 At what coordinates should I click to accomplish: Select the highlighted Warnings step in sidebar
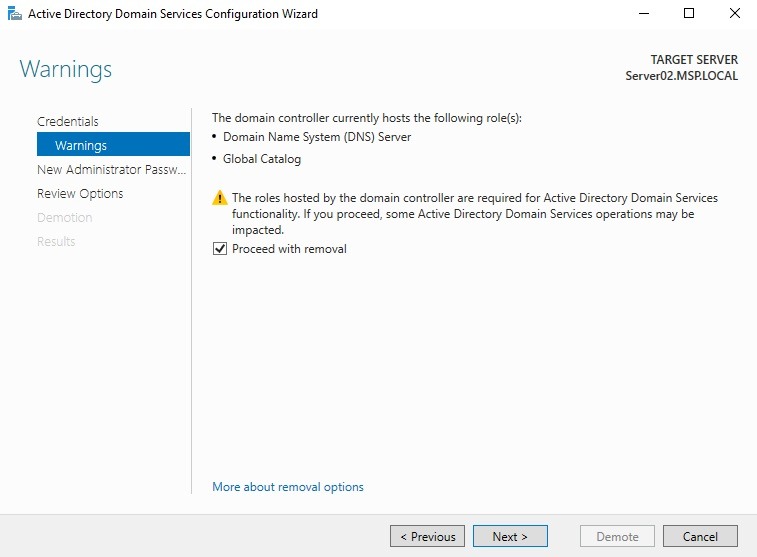coord(81,145)
